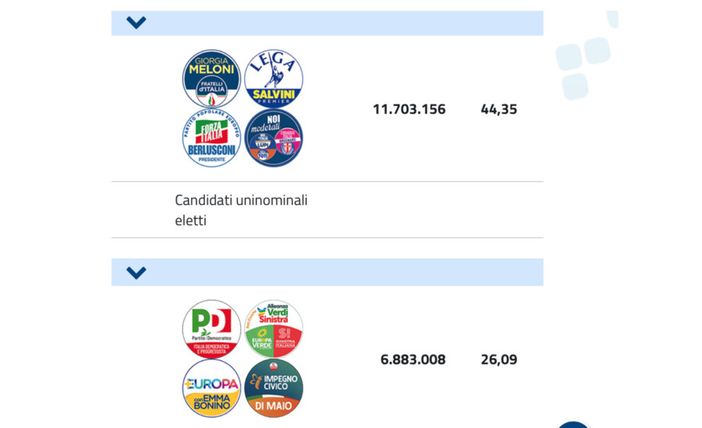This screenshot has width=702, height=428.
Task: Open the Noi Moderati party logo
Action: point(273,139)
